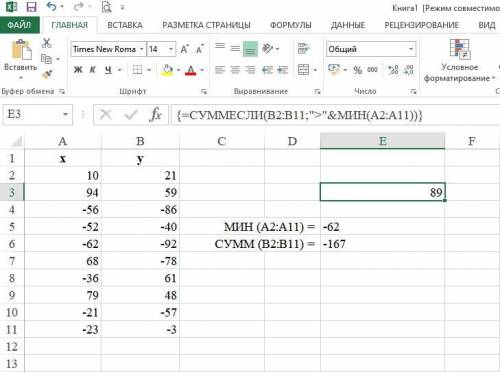500x372 pixels.
Task: Click Wrap Text icon
Action: point(303,49)
